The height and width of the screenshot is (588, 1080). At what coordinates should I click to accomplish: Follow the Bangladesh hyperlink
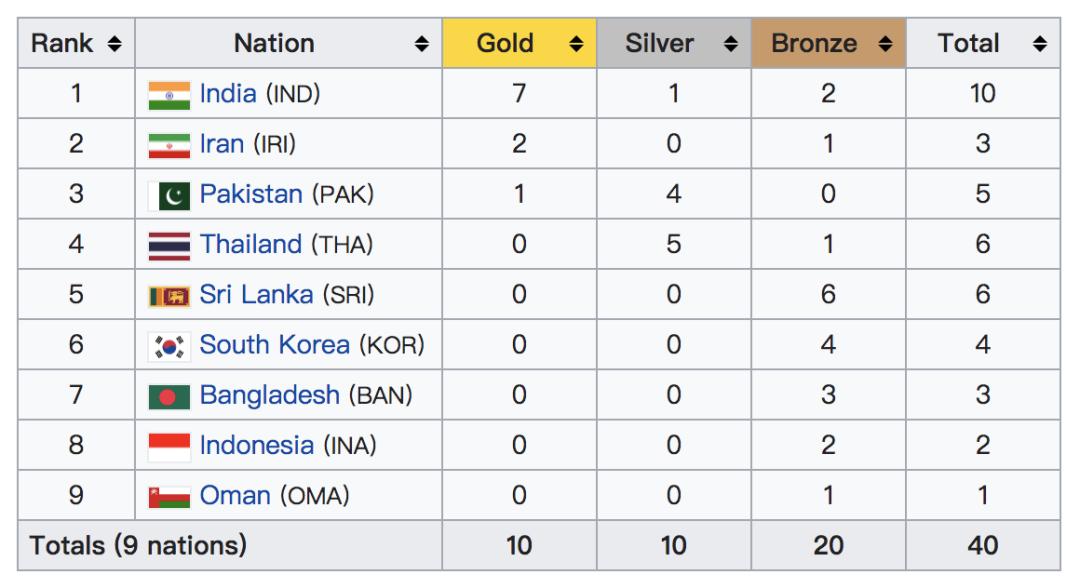point(269,395)
